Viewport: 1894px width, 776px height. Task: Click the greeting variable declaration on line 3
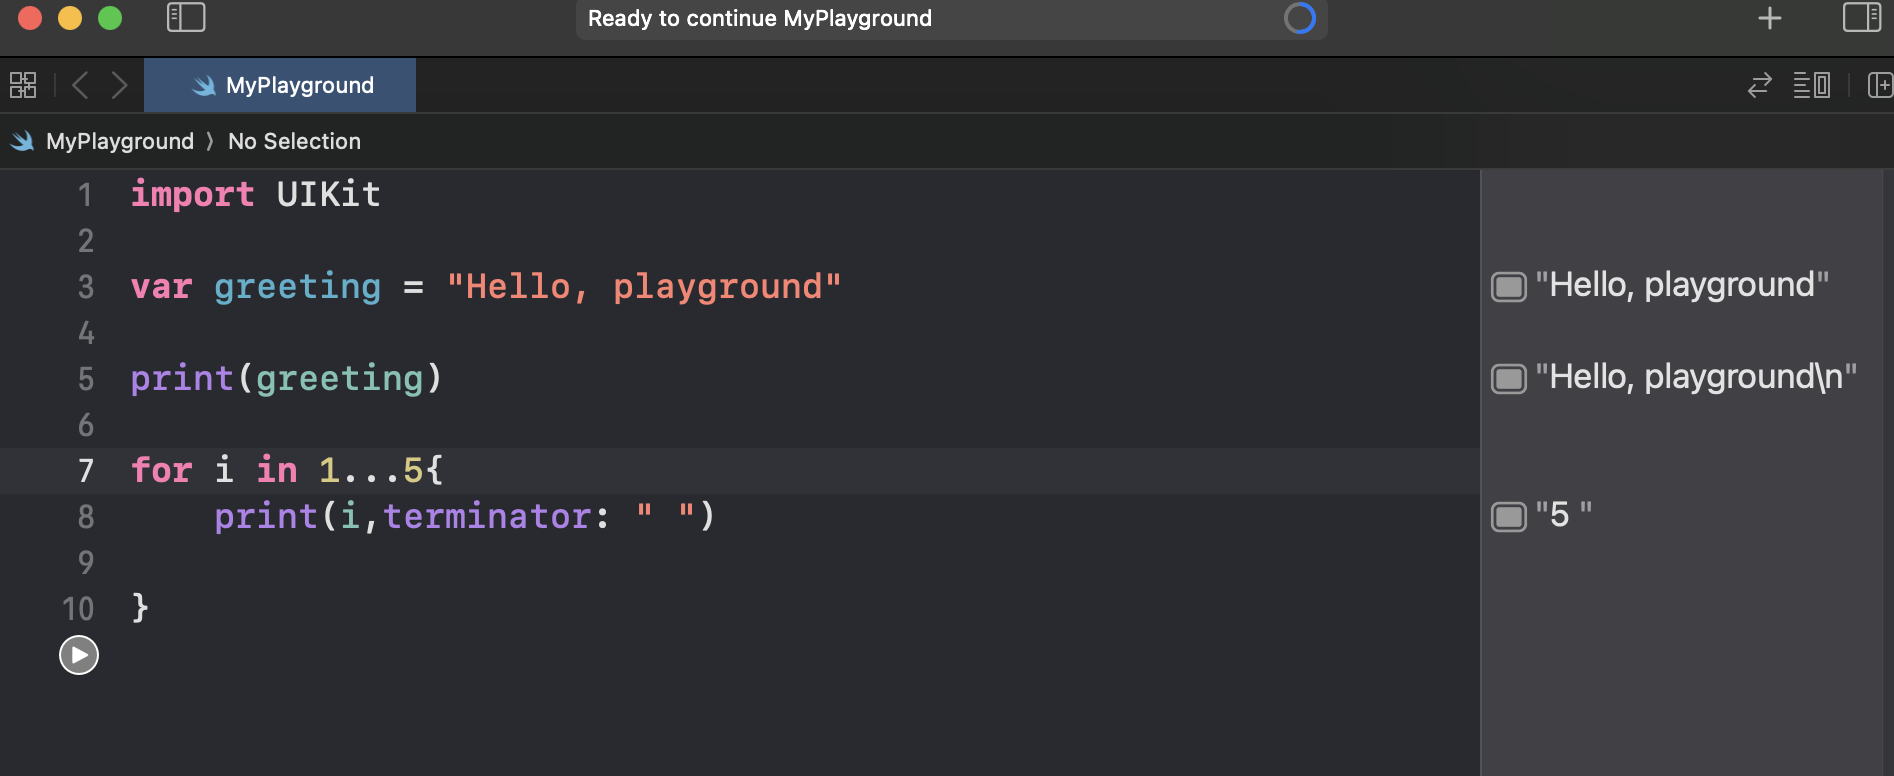pyautogui.click(x=297, y=287)
